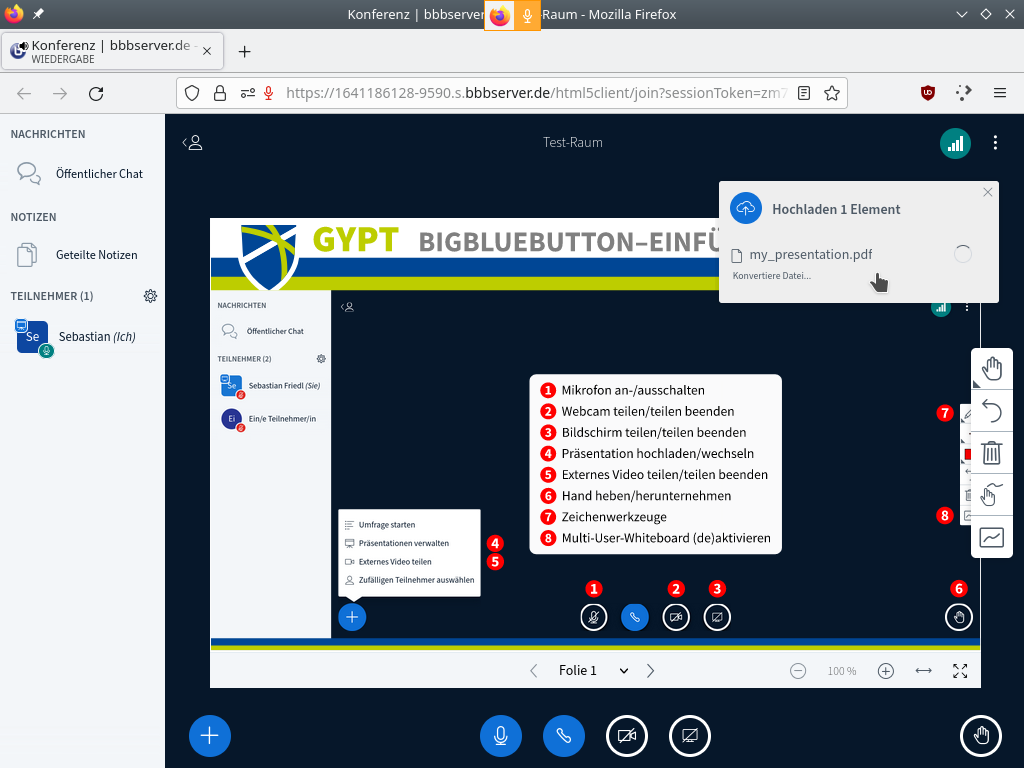Undo the last whiteboard annotation
Viewport: 1024px width, 768px height.
pos(992,411)
